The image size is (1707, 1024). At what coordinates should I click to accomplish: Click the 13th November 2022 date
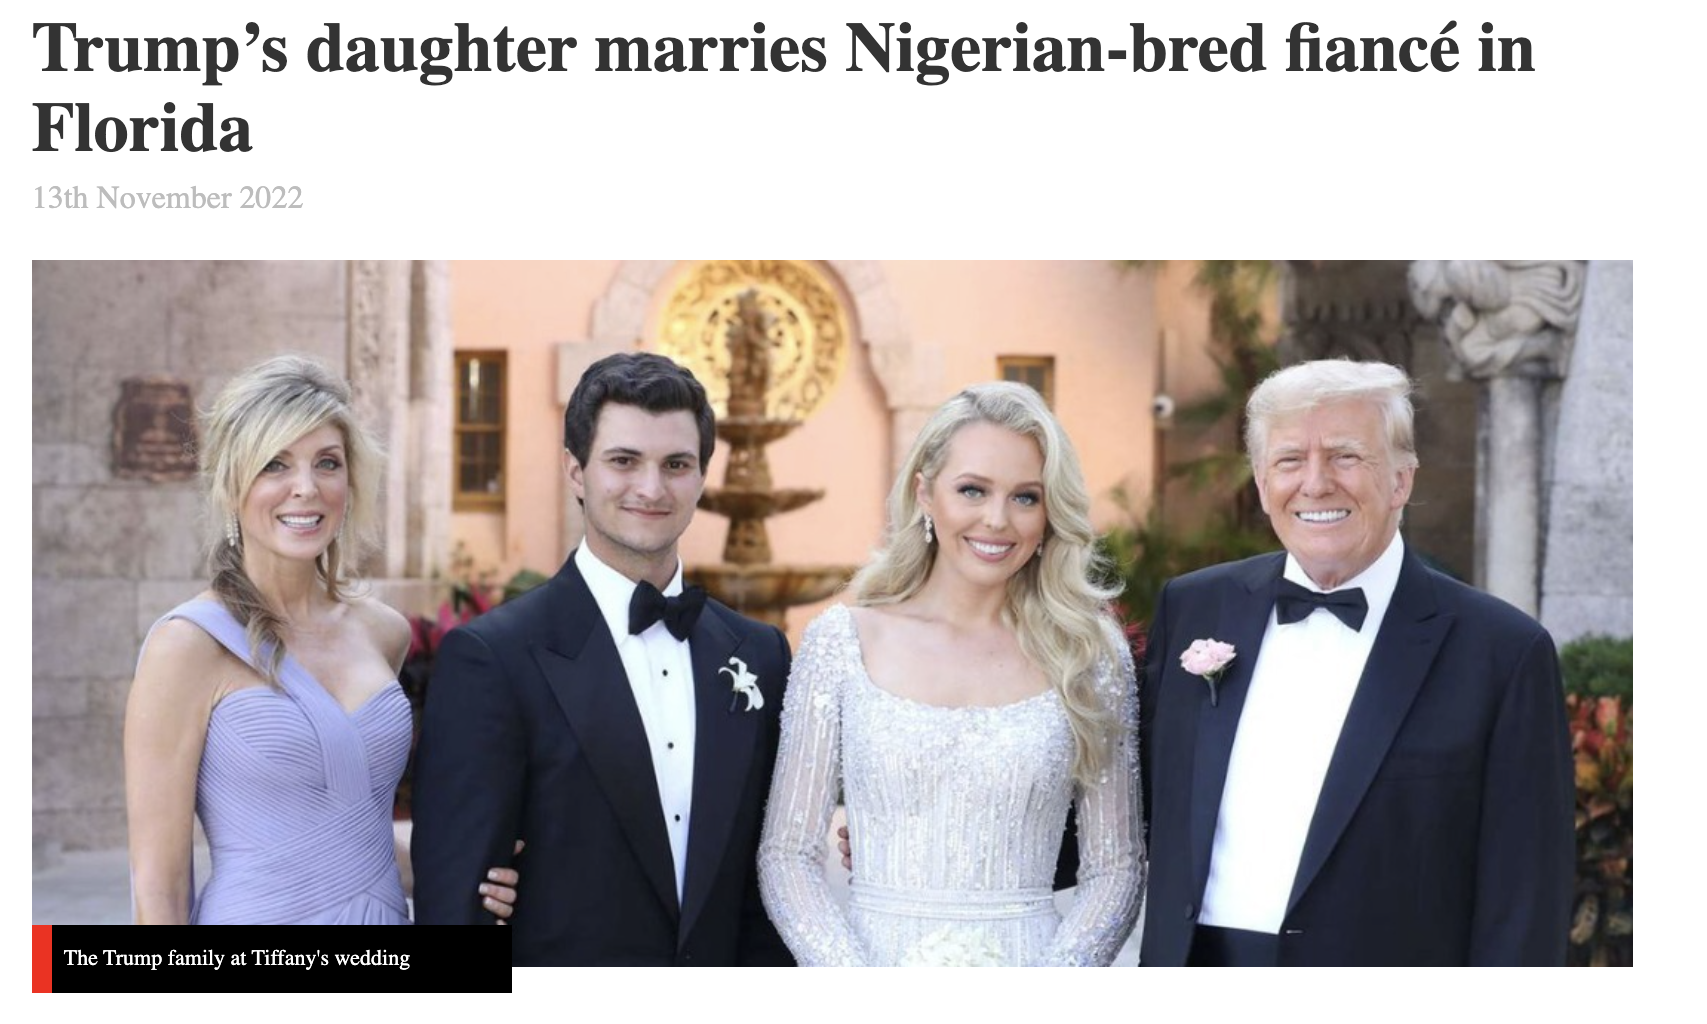coord(167,198)
